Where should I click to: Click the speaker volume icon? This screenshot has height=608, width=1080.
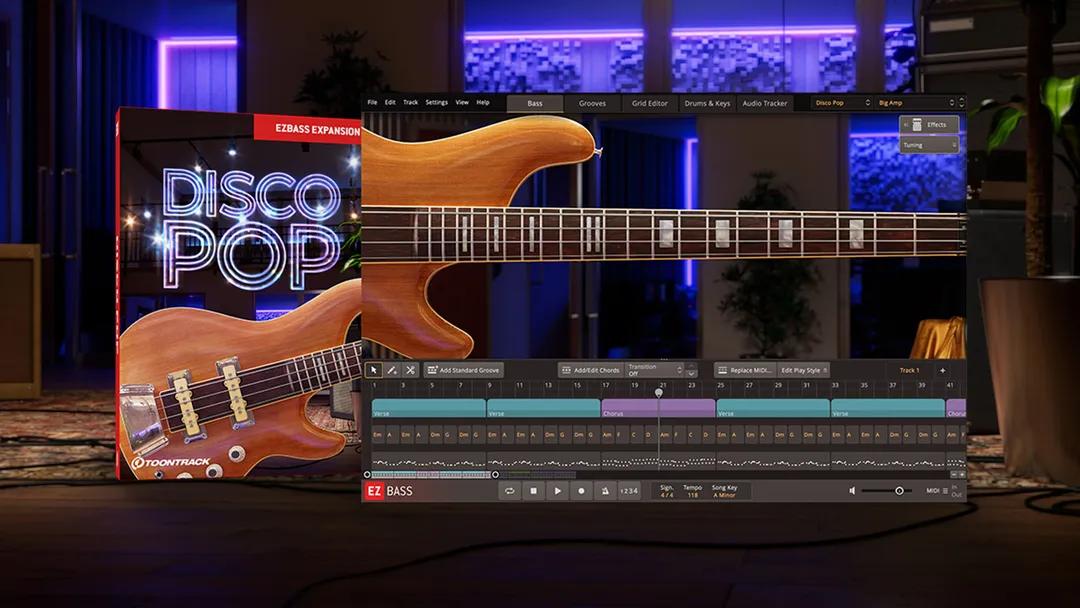(x=852, y=490)
